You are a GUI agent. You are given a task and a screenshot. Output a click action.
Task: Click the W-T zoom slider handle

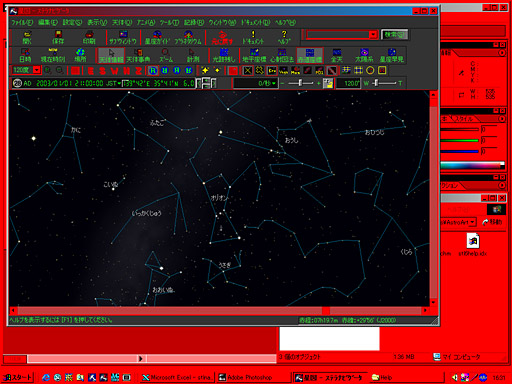(x=376, y=83)
